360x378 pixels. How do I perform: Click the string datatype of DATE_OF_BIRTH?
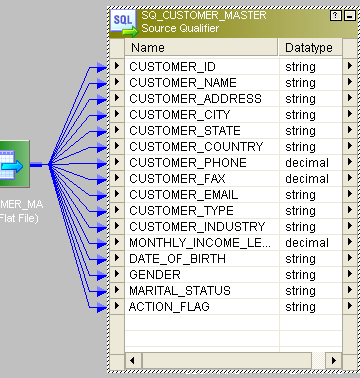(x=300, y=259)
